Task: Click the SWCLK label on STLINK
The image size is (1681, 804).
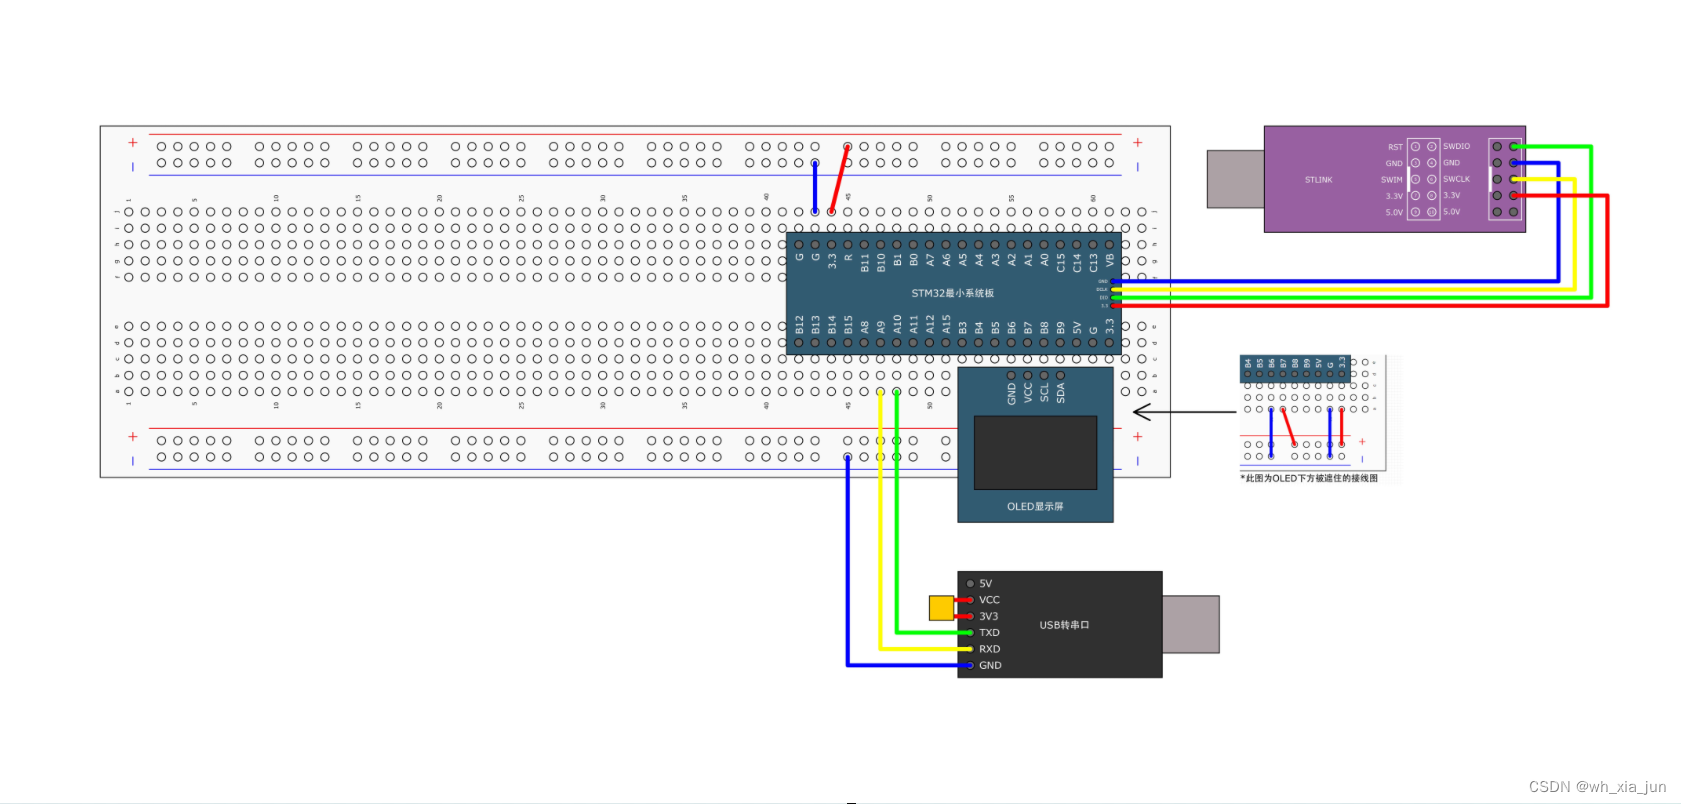Action: click(1456, 179)
